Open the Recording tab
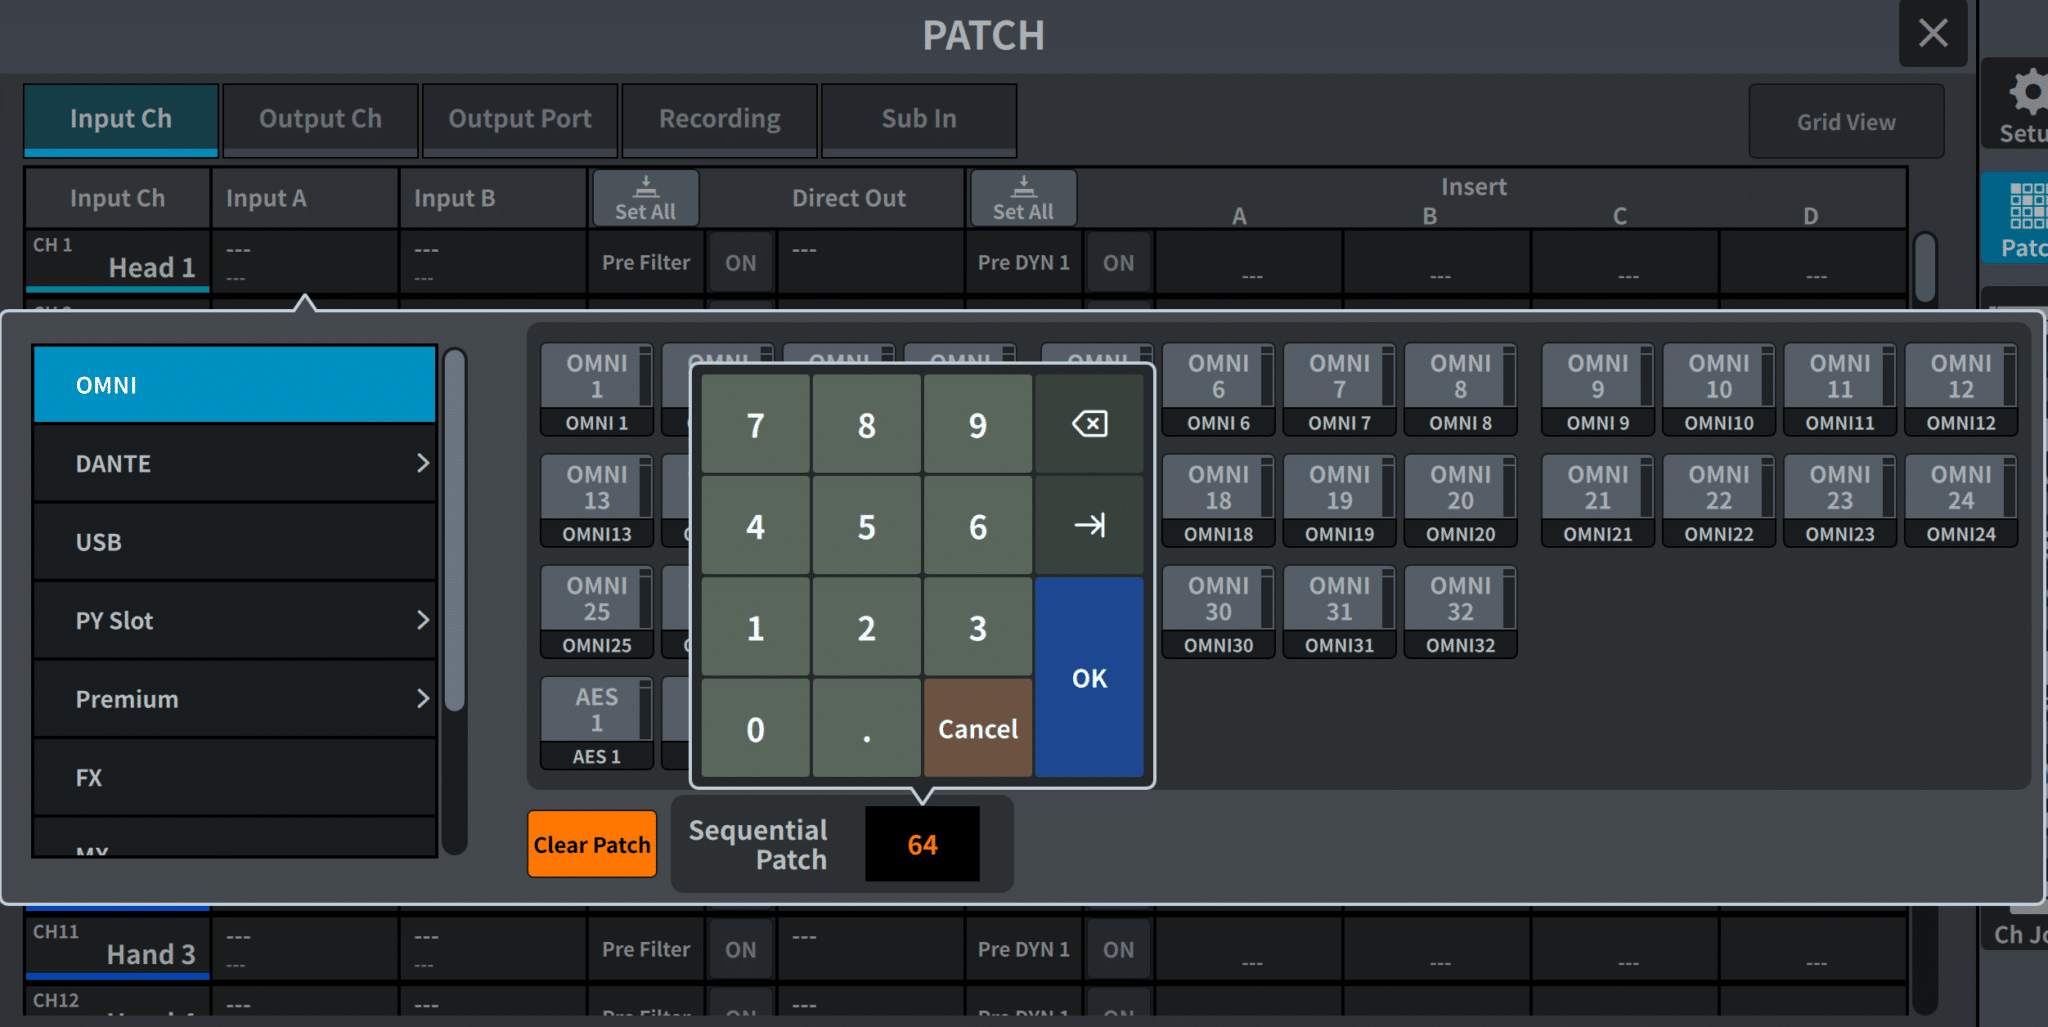 point(719,120)
